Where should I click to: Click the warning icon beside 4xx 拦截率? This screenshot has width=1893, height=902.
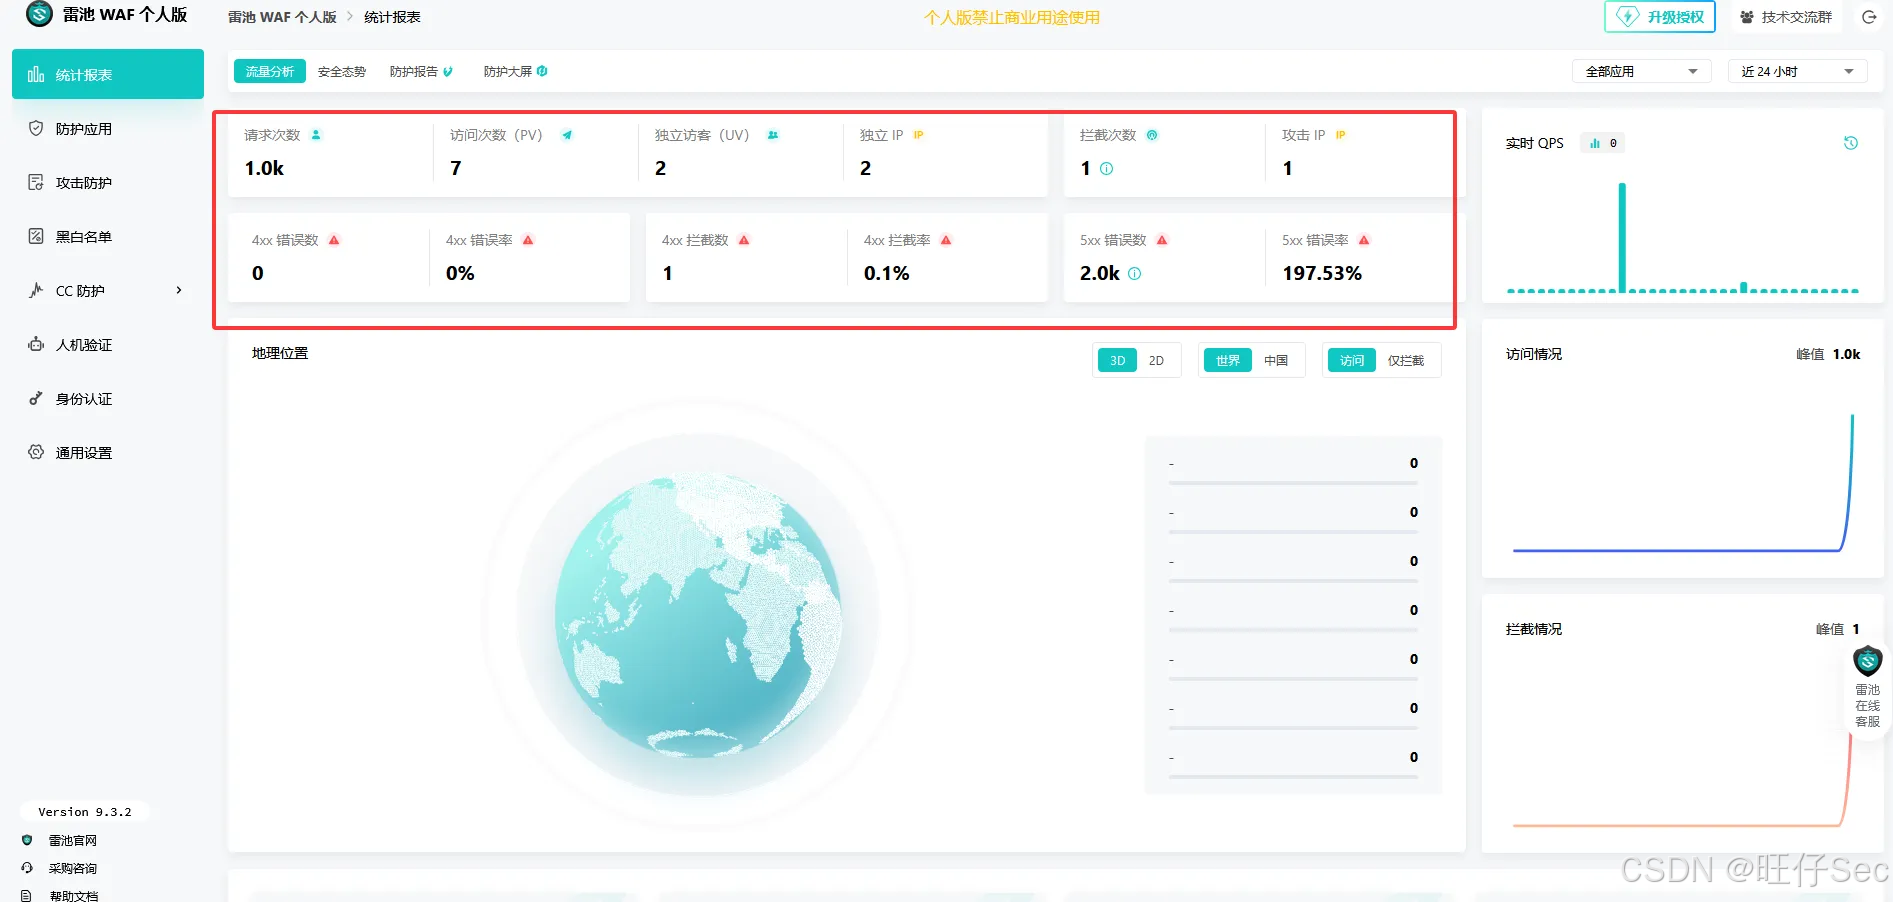[x=946, y=240]
